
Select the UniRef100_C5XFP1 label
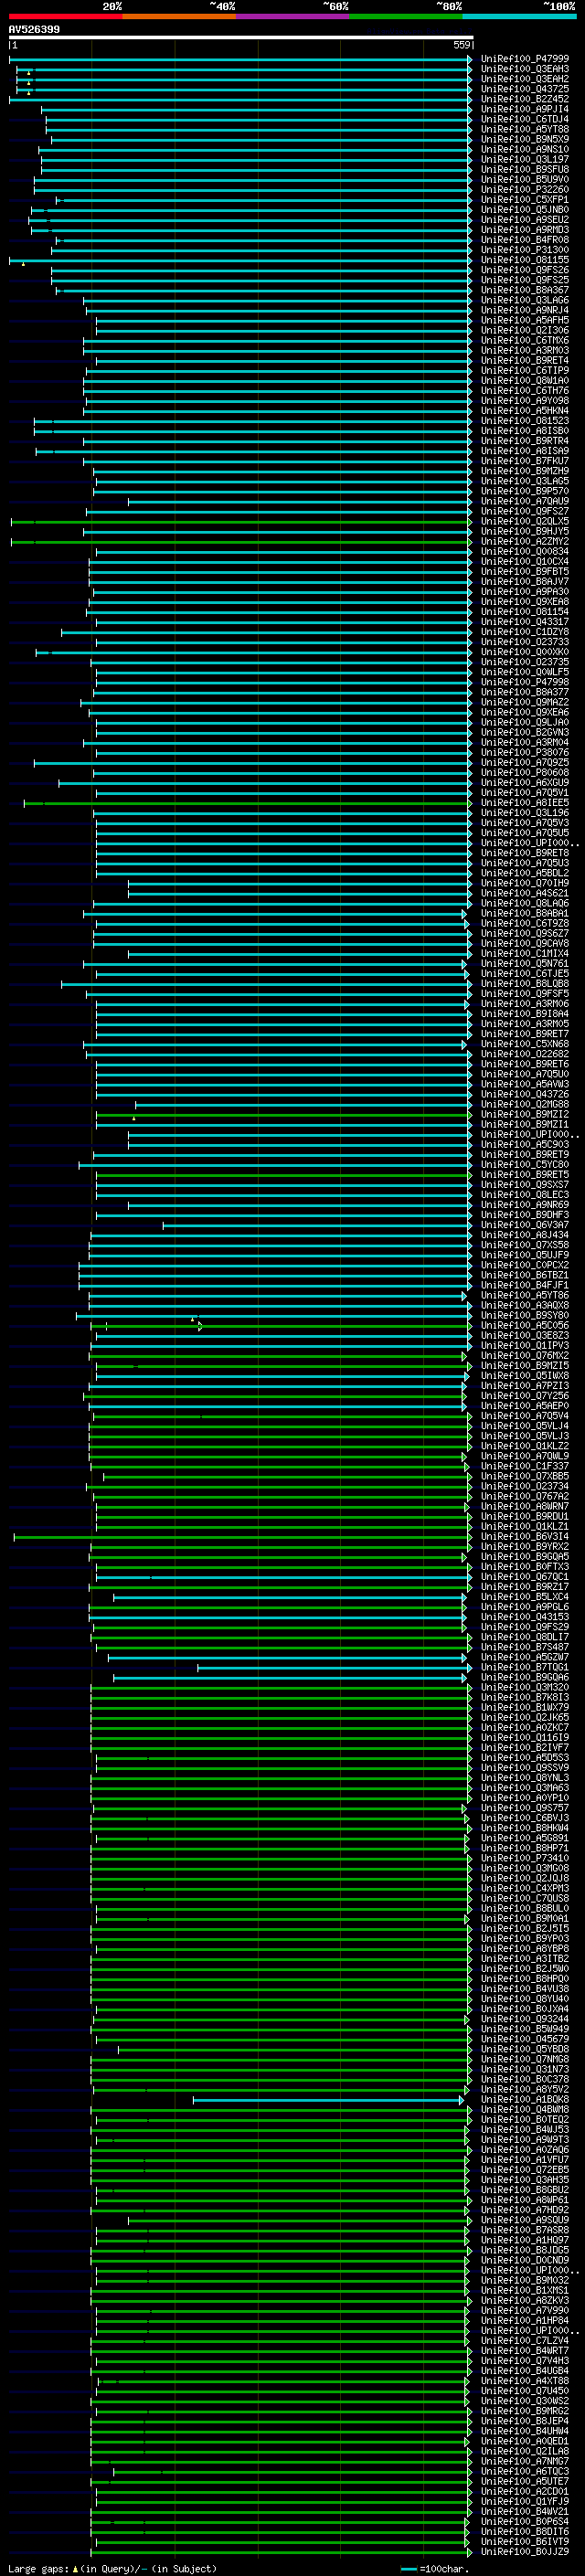coord(525,200)
